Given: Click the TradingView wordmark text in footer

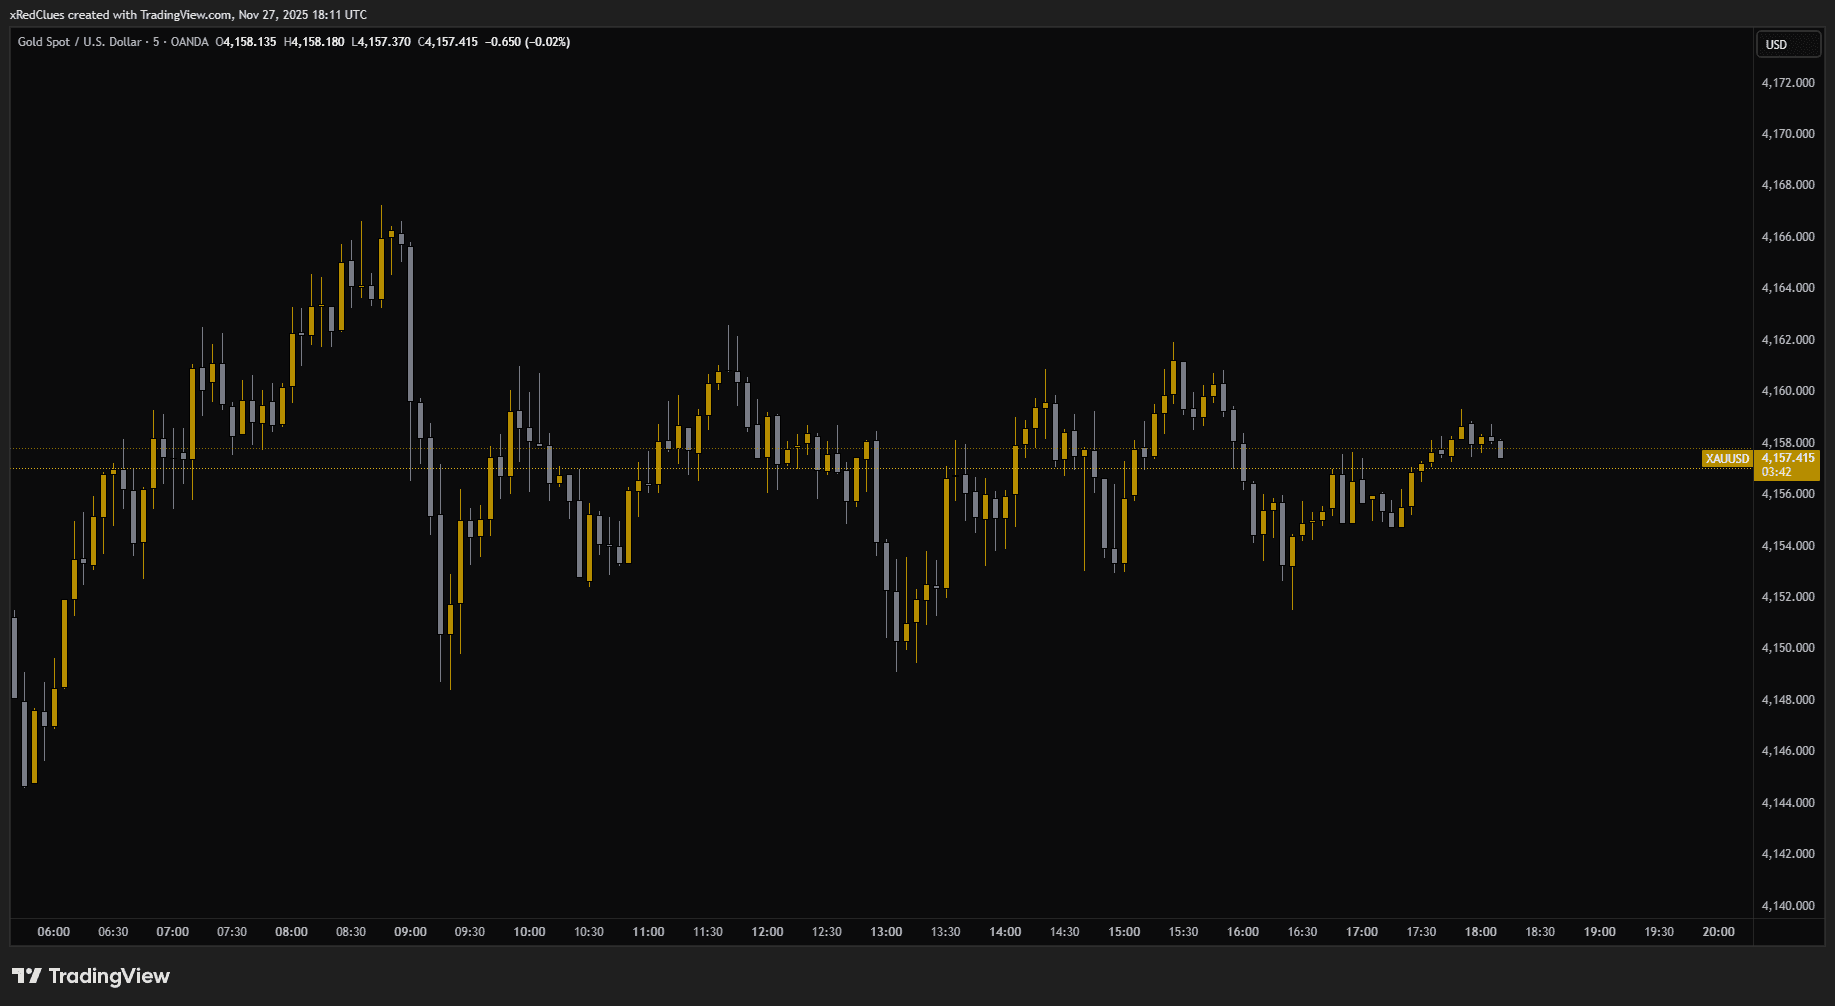Looking at the screenshot, I should (109, 976).
